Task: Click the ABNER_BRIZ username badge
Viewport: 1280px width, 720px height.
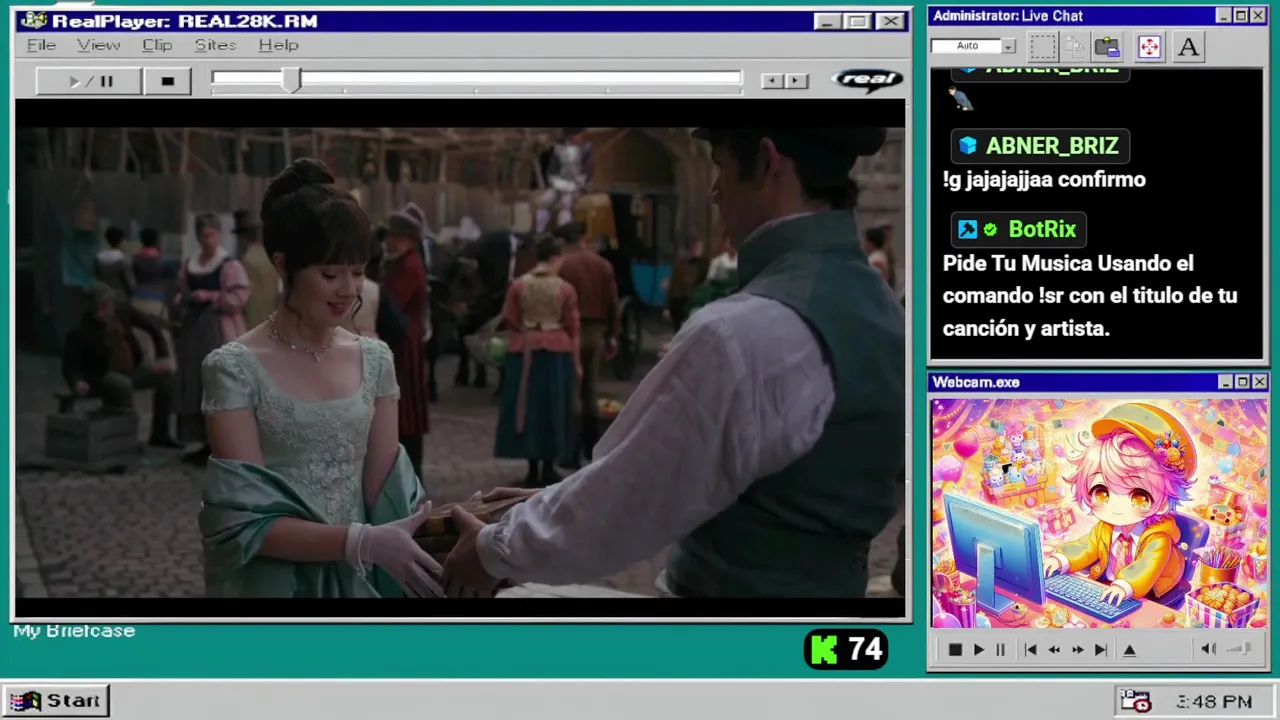Action: pyautogui.click(x=1039, y=146)
